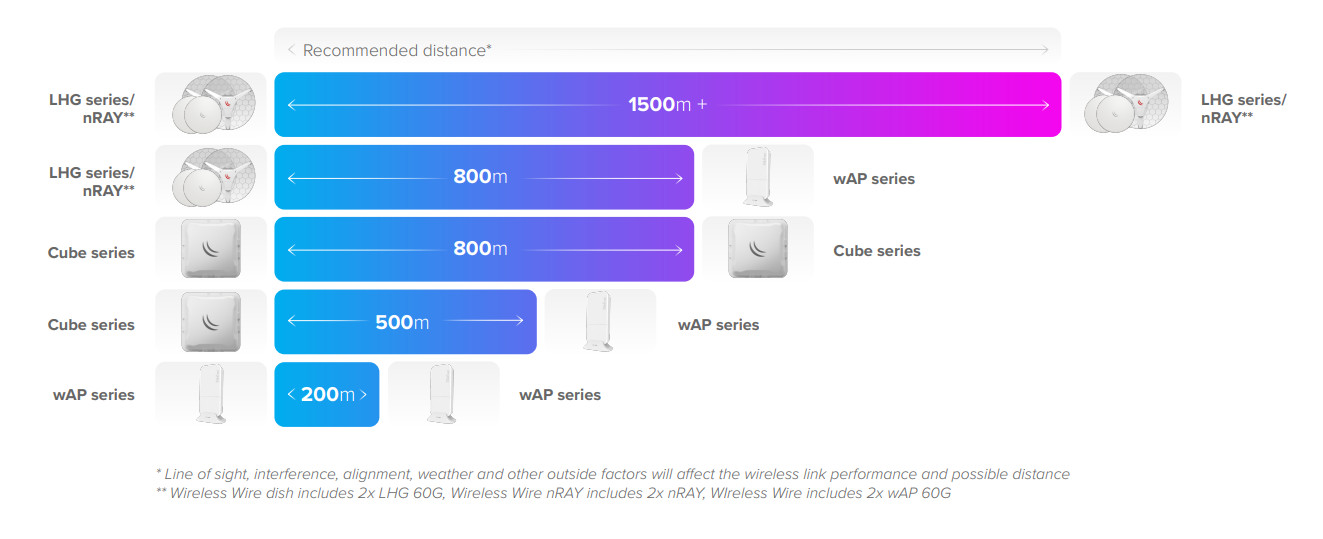Image resolution: width=1323 pixels, height=539 pixels.
Task: Click the Cube device image left of second 800m bar
Action: [x=211, y=249]
